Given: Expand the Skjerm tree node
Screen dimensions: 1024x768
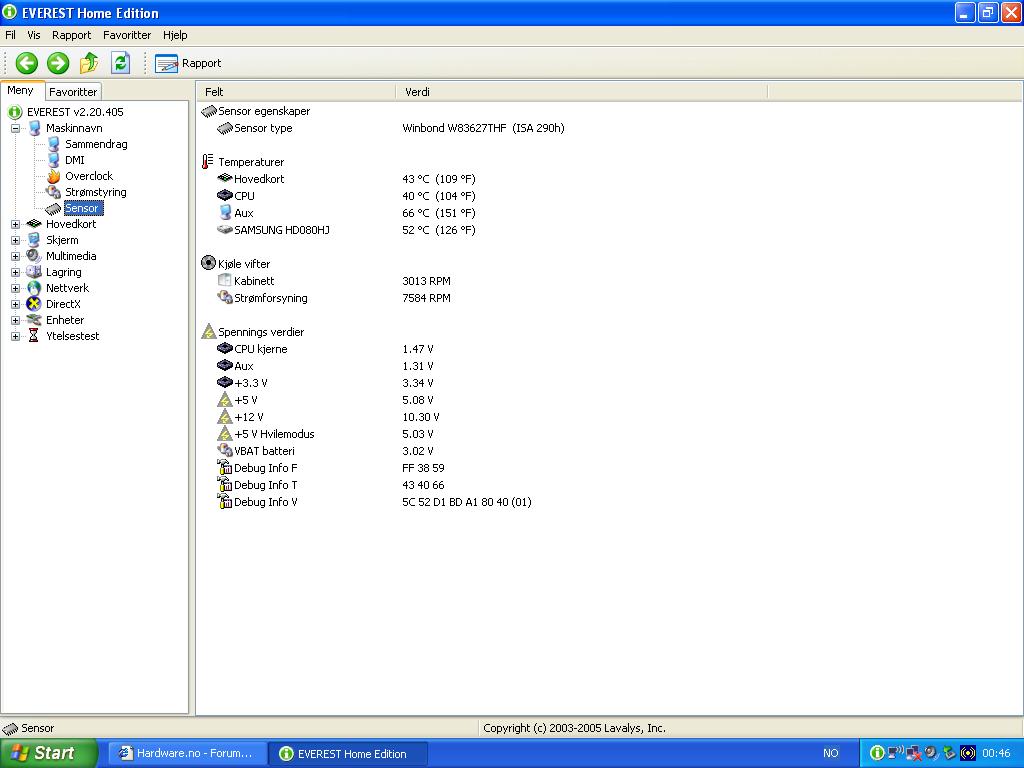Looking at the screenshot, I should pos(15,240).
